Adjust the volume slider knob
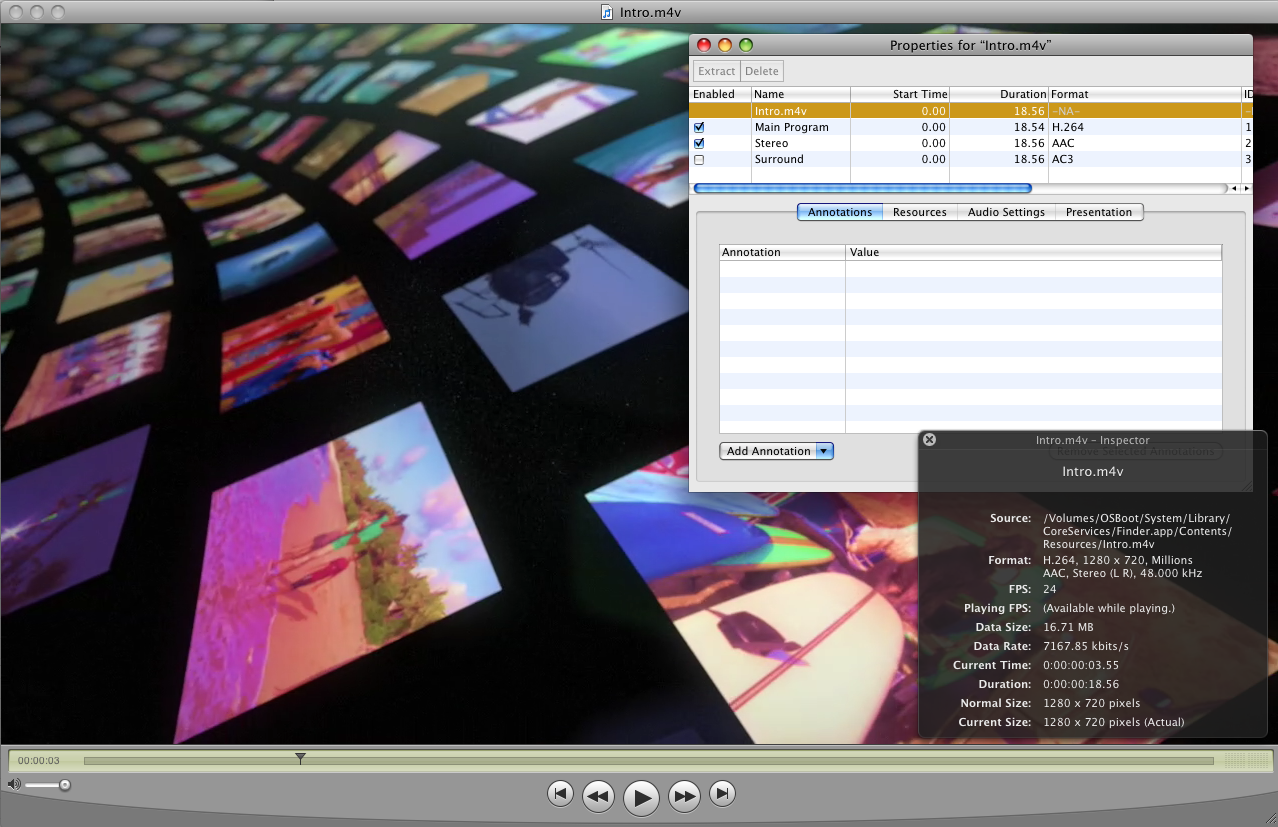This screenshot has height=827, width=1278. click(65, 785)
